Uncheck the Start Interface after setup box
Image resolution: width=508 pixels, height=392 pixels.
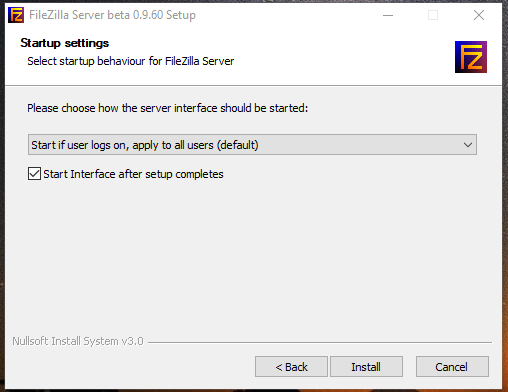pos(34,174)
